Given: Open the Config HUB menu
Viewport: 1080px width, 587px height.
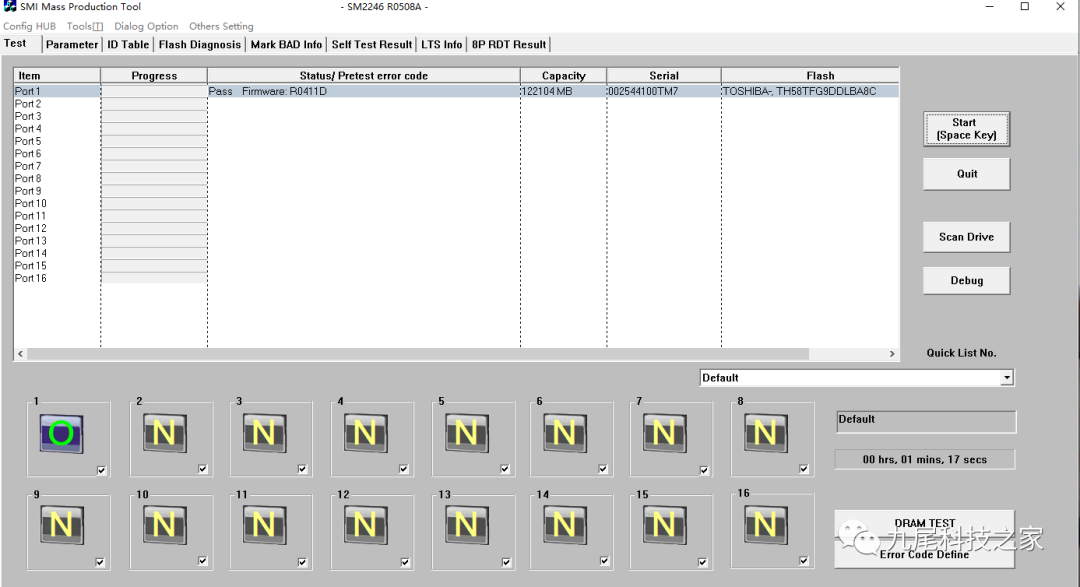Looking at the screenshot, I should point(29,26).
